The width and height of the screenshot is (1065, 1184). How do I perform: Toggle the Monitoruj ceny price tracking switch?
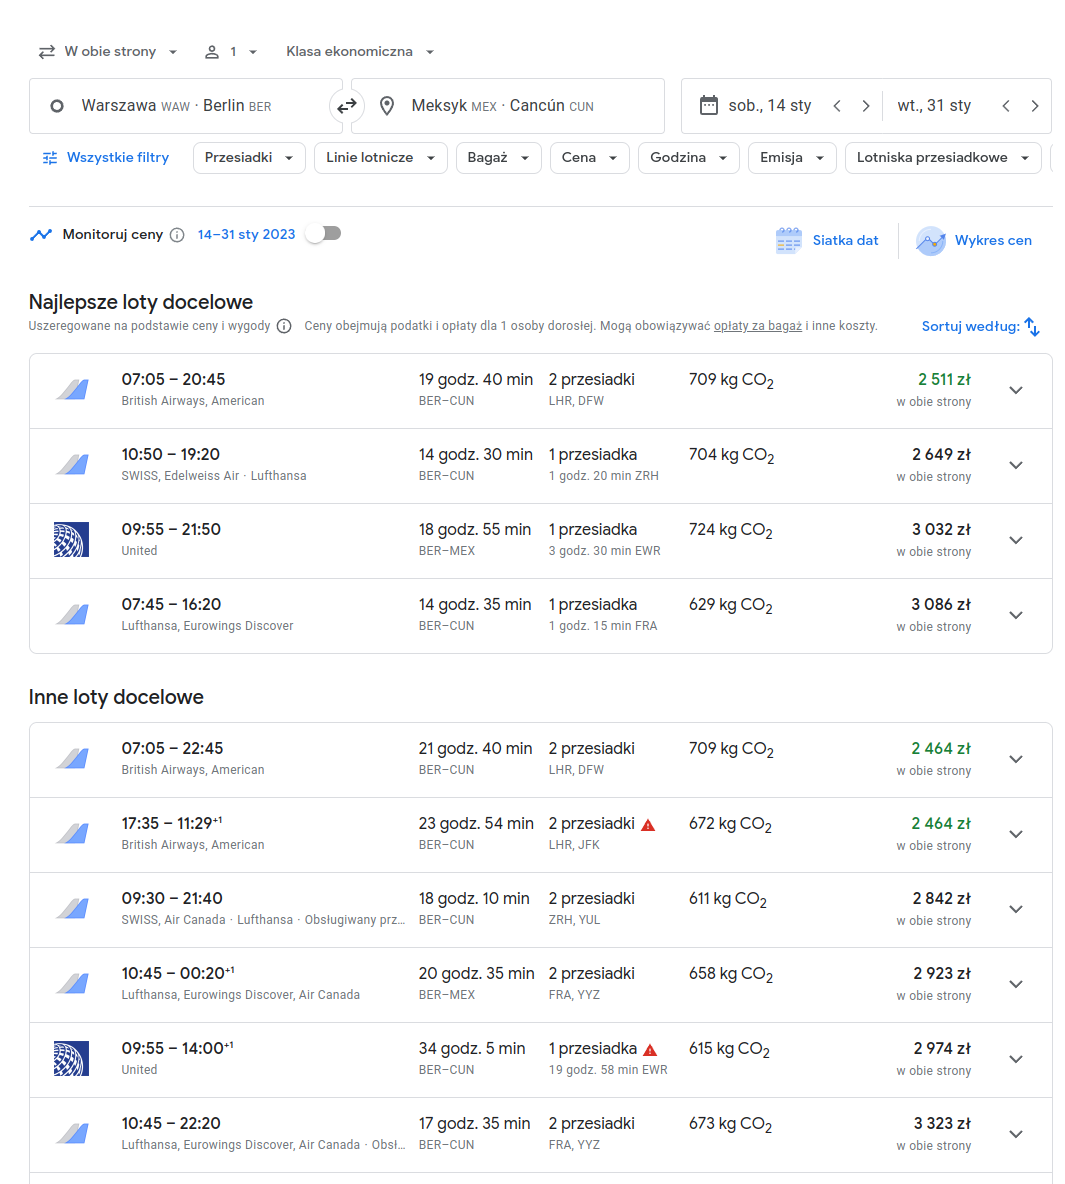324,234
